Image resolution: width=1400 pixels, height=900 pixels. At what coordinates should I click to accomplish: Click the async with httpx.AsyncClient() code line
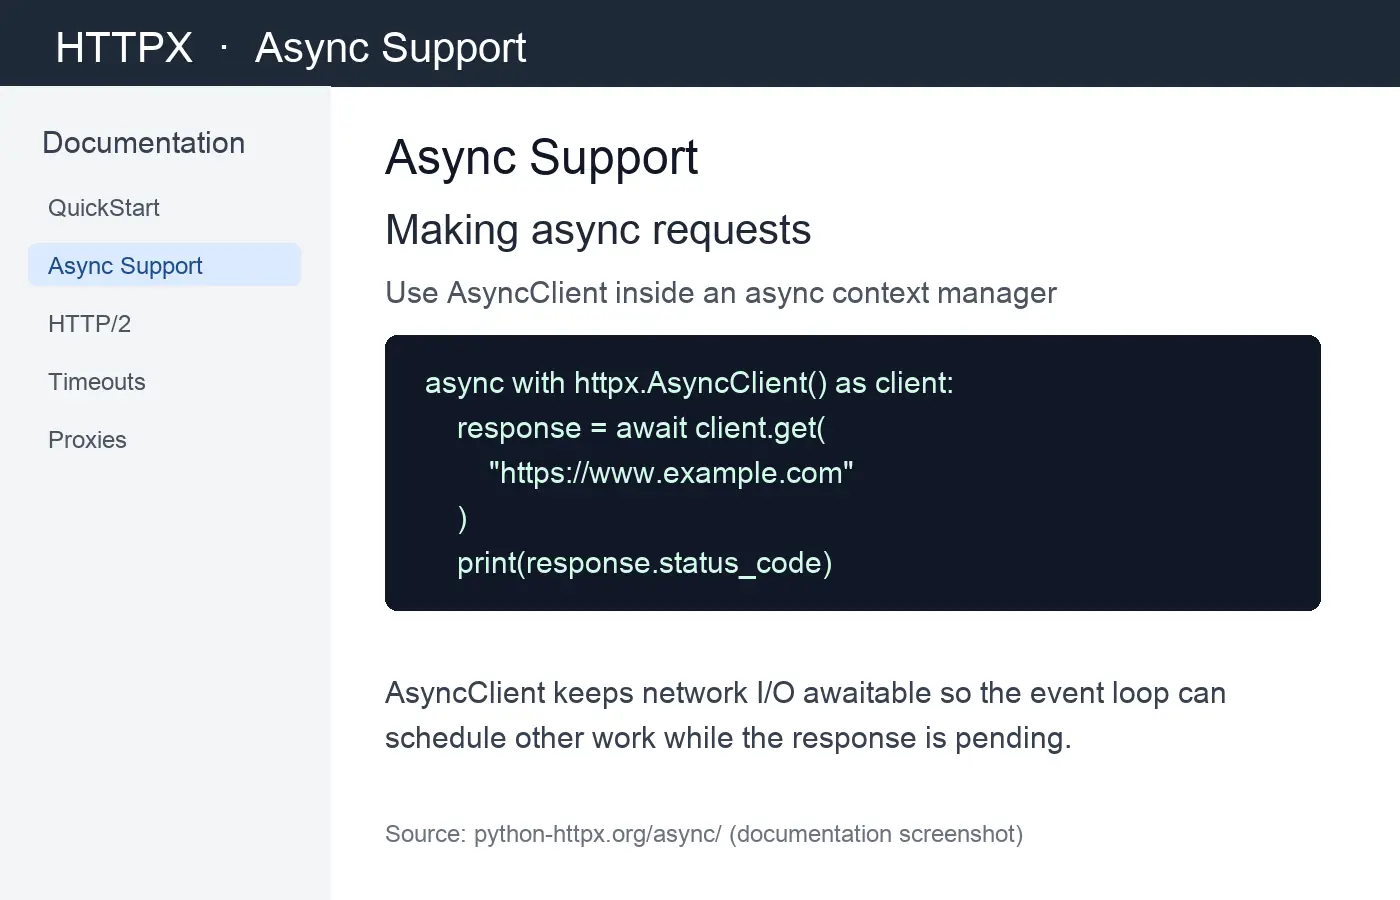coord(689,383)
